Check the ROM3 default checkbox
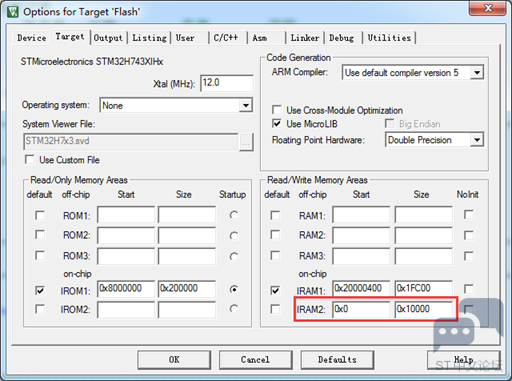512x381 pixels. (40, 255)
